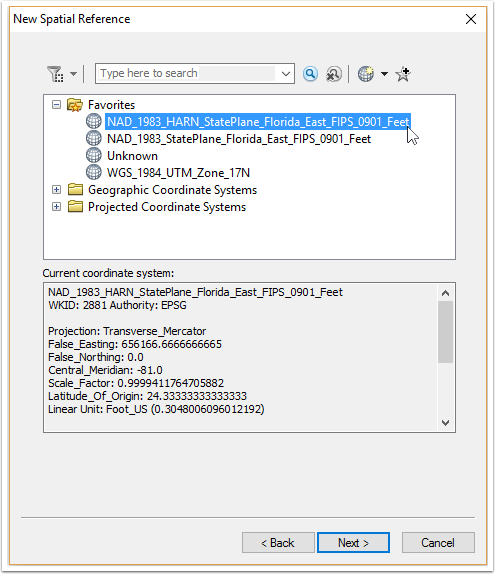Image resolution: width=495 pixels, height=574 pixels.
Task: Click the Add To Favorites star icon
Action: (403, 74)
